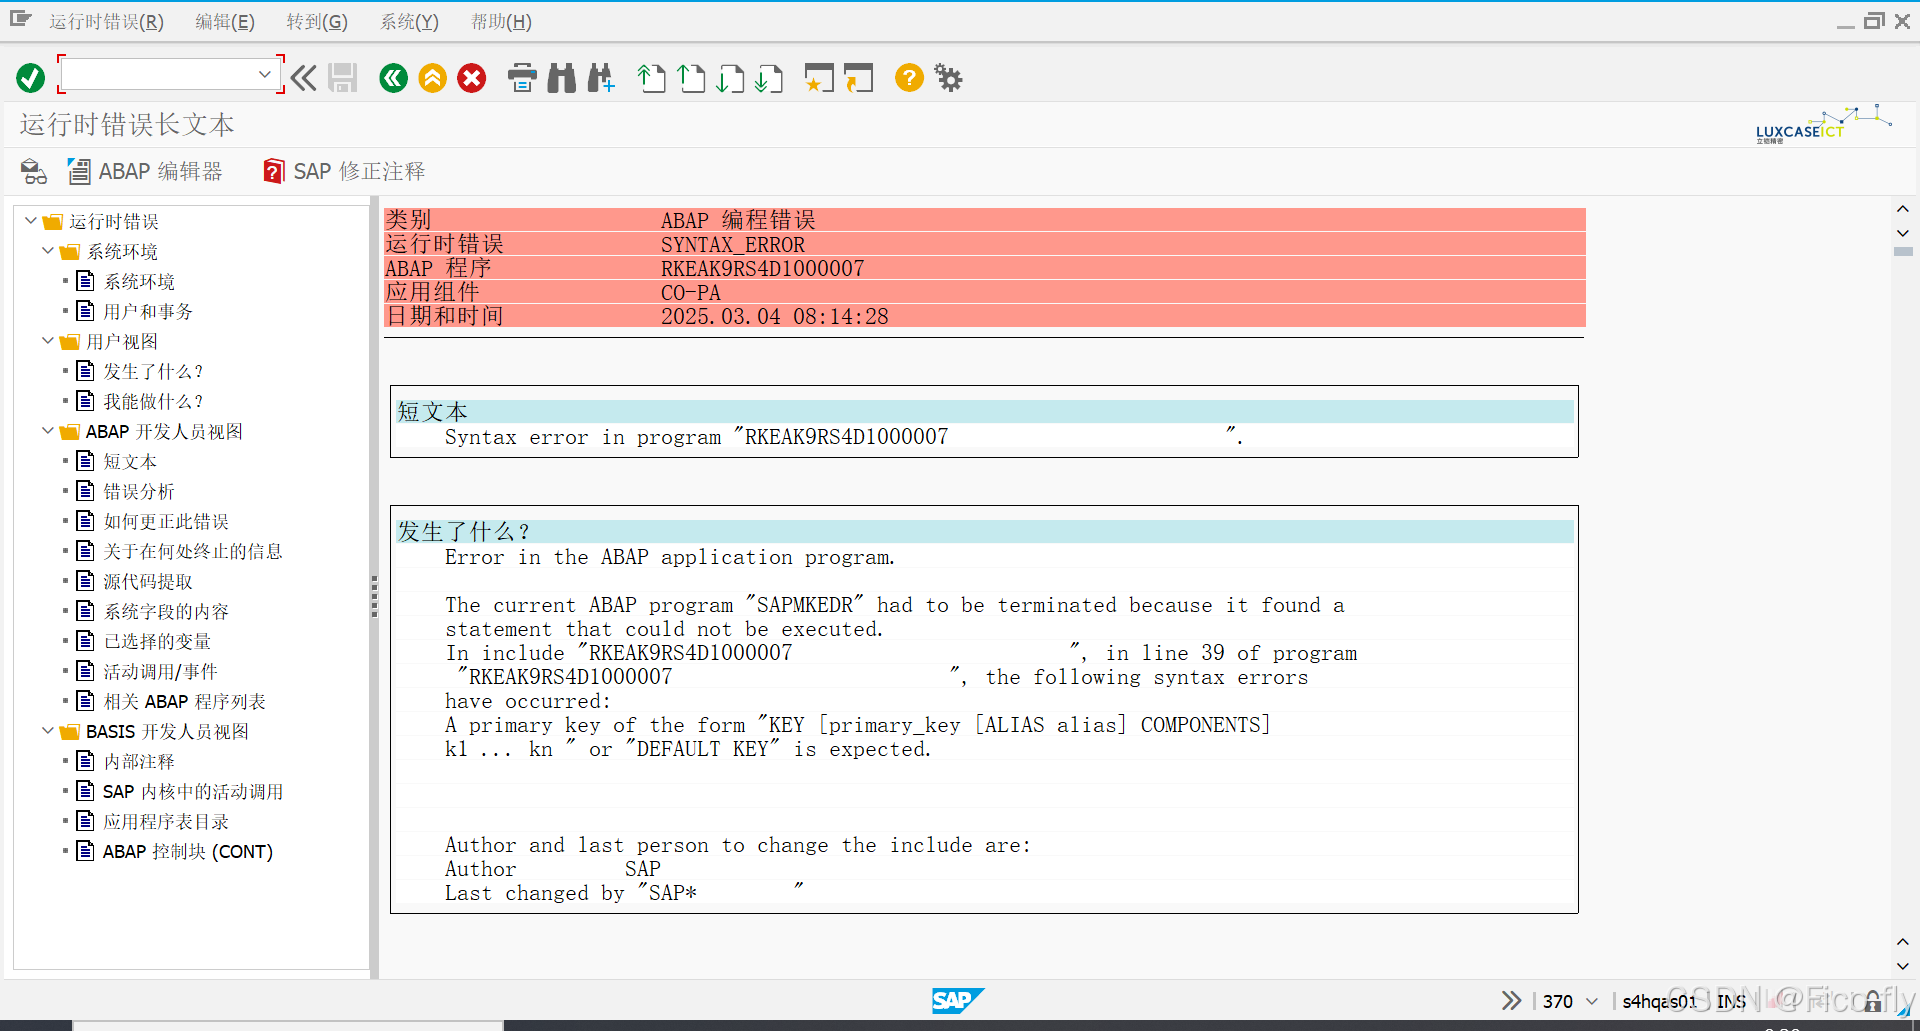Click the debugger glasses icon
The height and width of the screenshot is (1031, 1920).
[x=34, y=172]
